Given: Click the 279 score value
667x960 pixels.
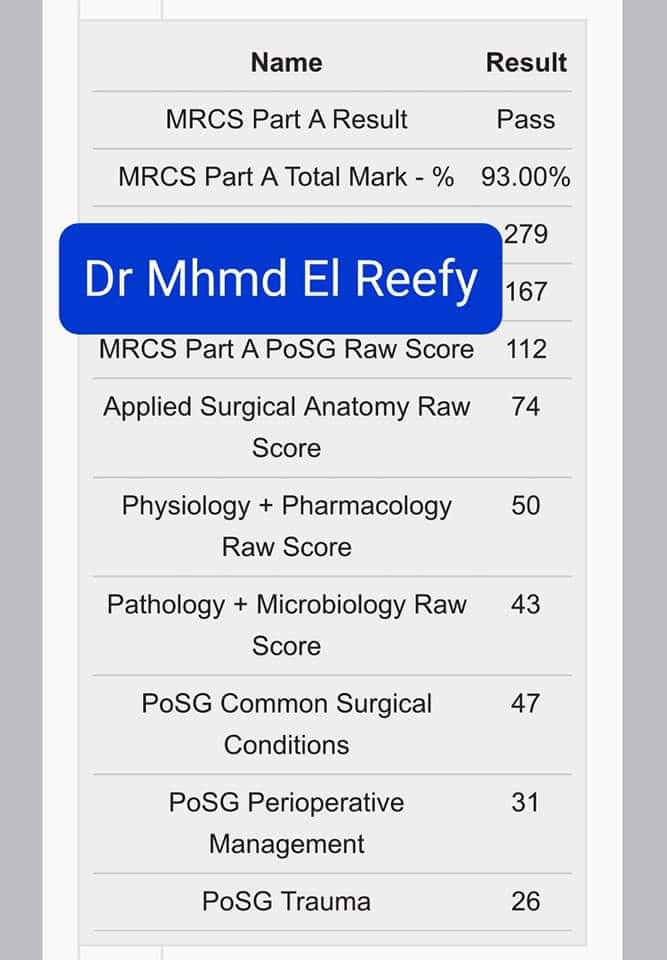Looking at the screenshot, I should [x=526, y=234].
